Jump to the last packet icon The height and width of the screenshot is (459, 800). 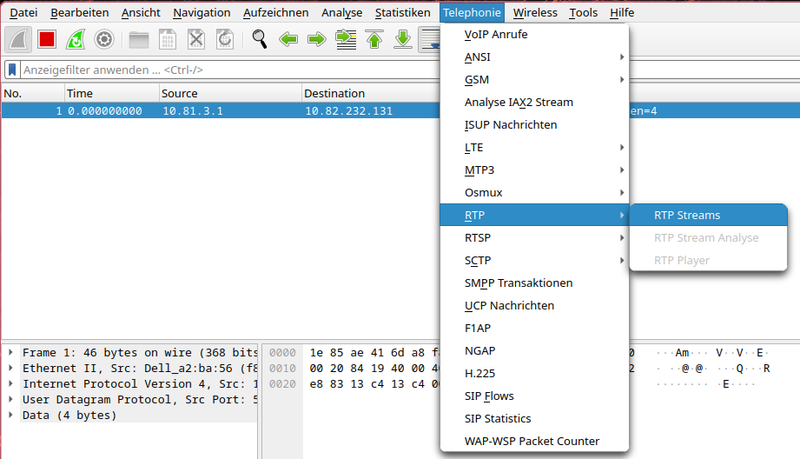[x=403, y=39]
